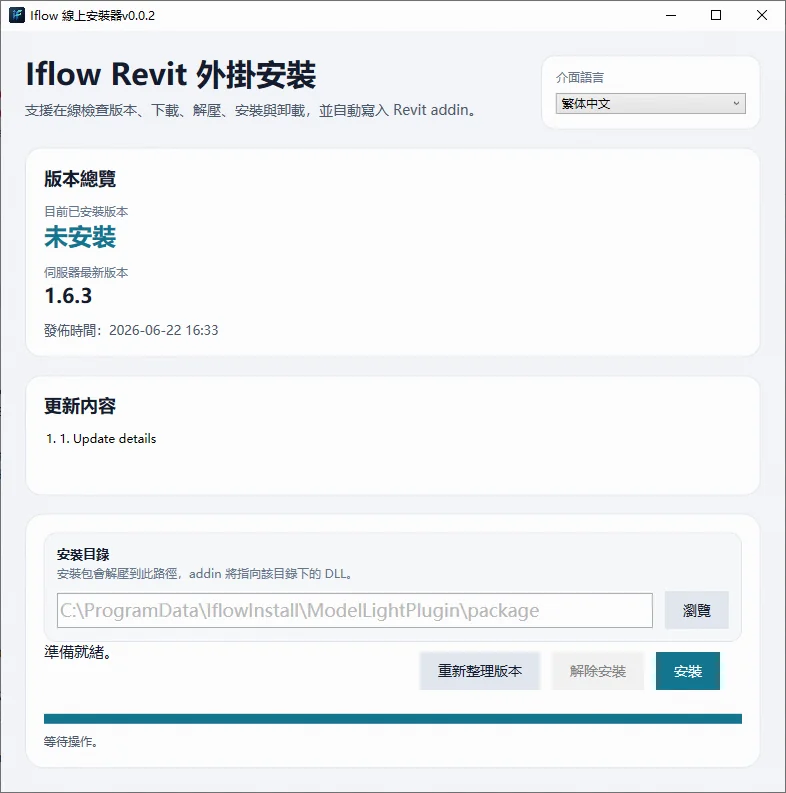This screenshot has height=793, width=786.
Task: Click the '1. 1. Update details' entry
Action: pos(101,438)
